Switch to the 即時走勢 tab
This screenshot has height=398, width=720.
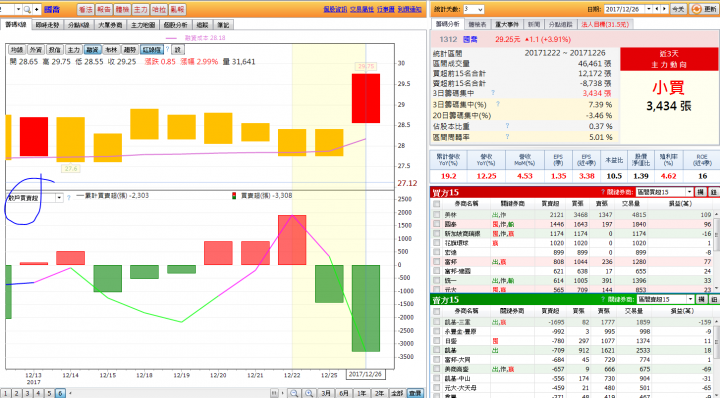tap(47, 25)
